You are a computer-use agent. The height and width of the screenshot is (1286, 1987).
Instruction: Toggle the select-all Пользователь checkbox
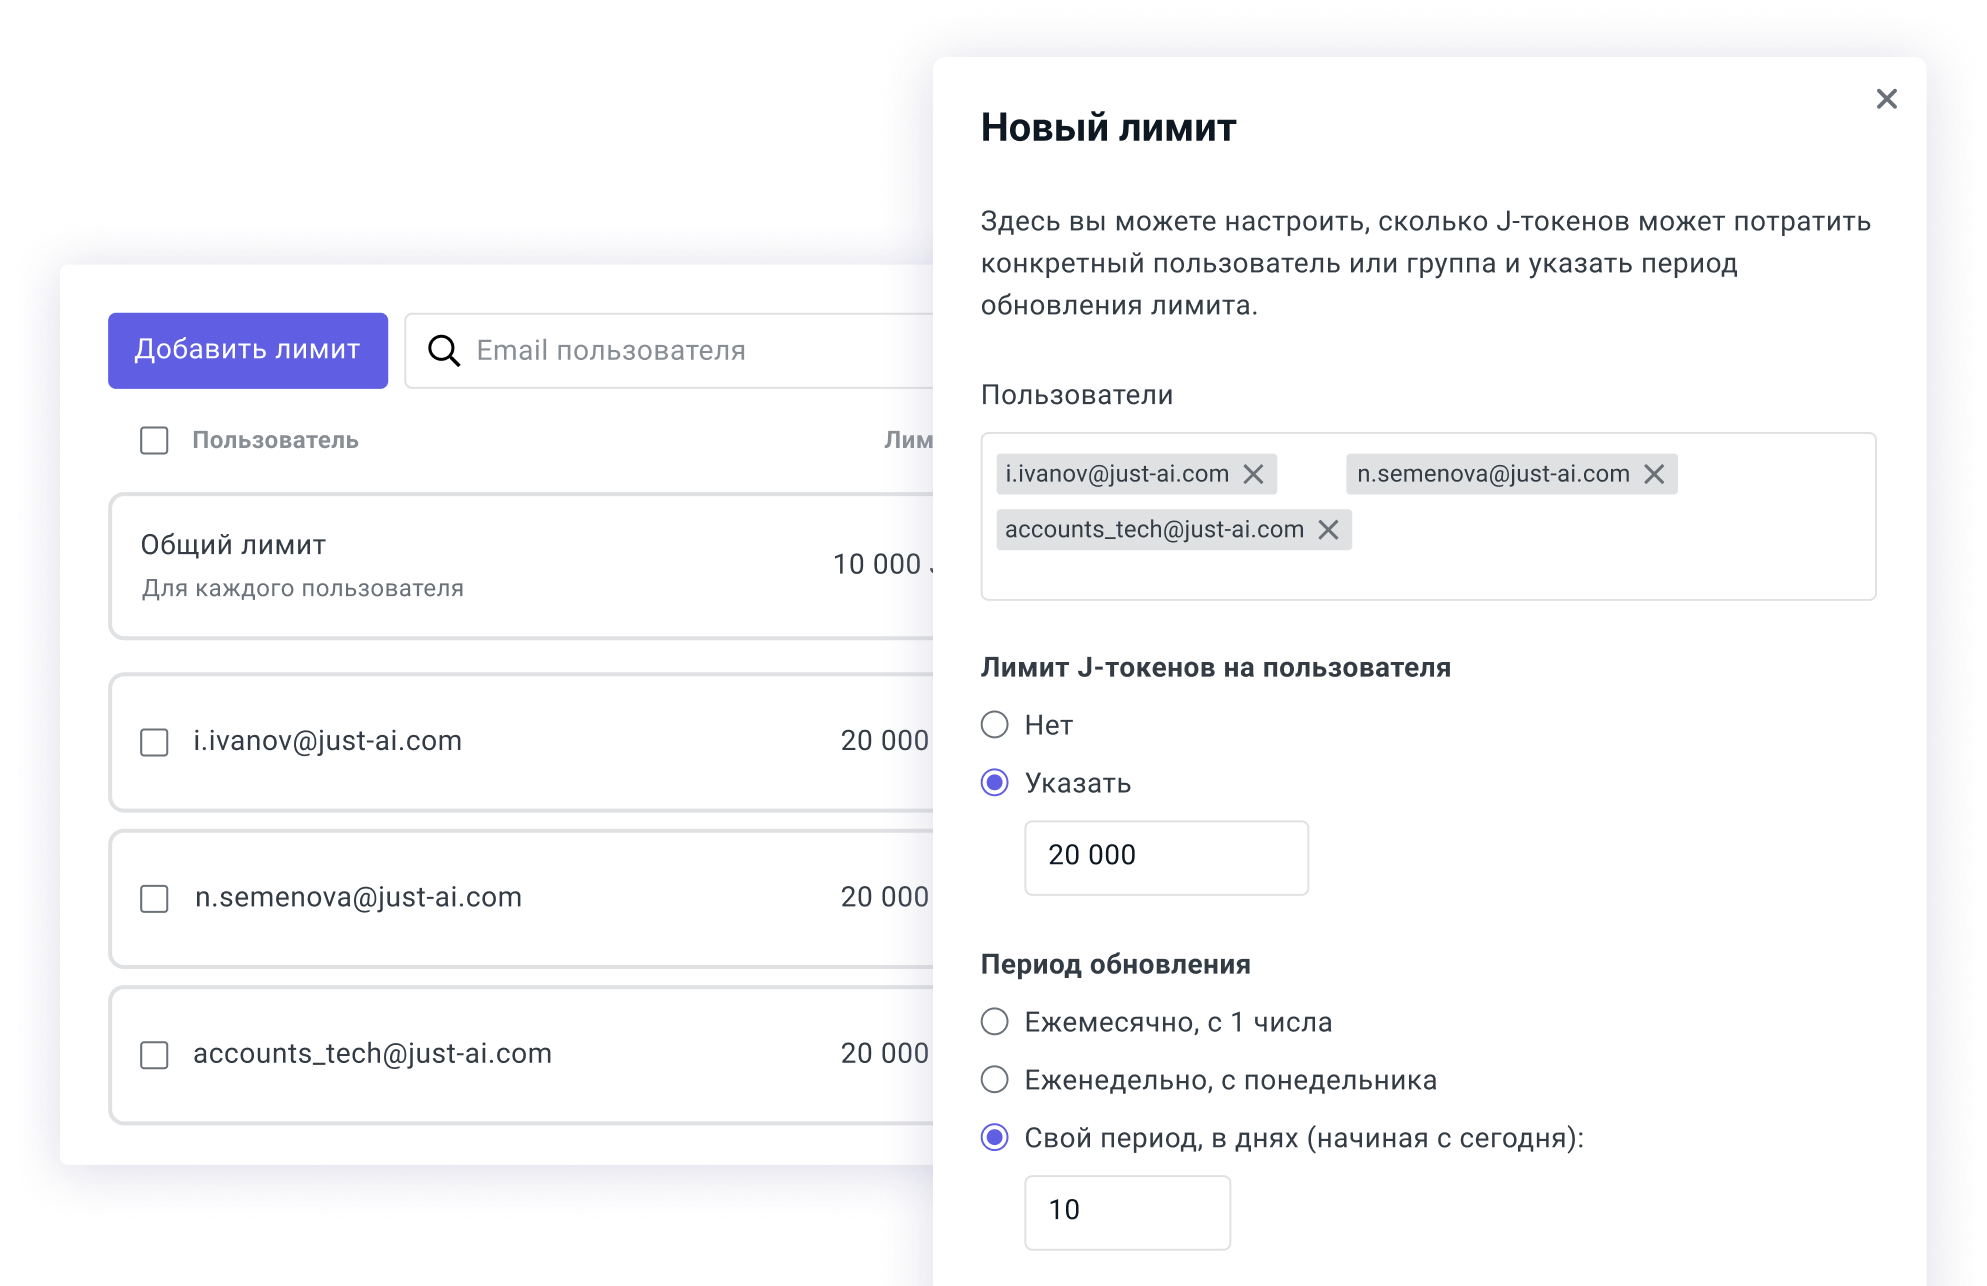click(154, 440)
